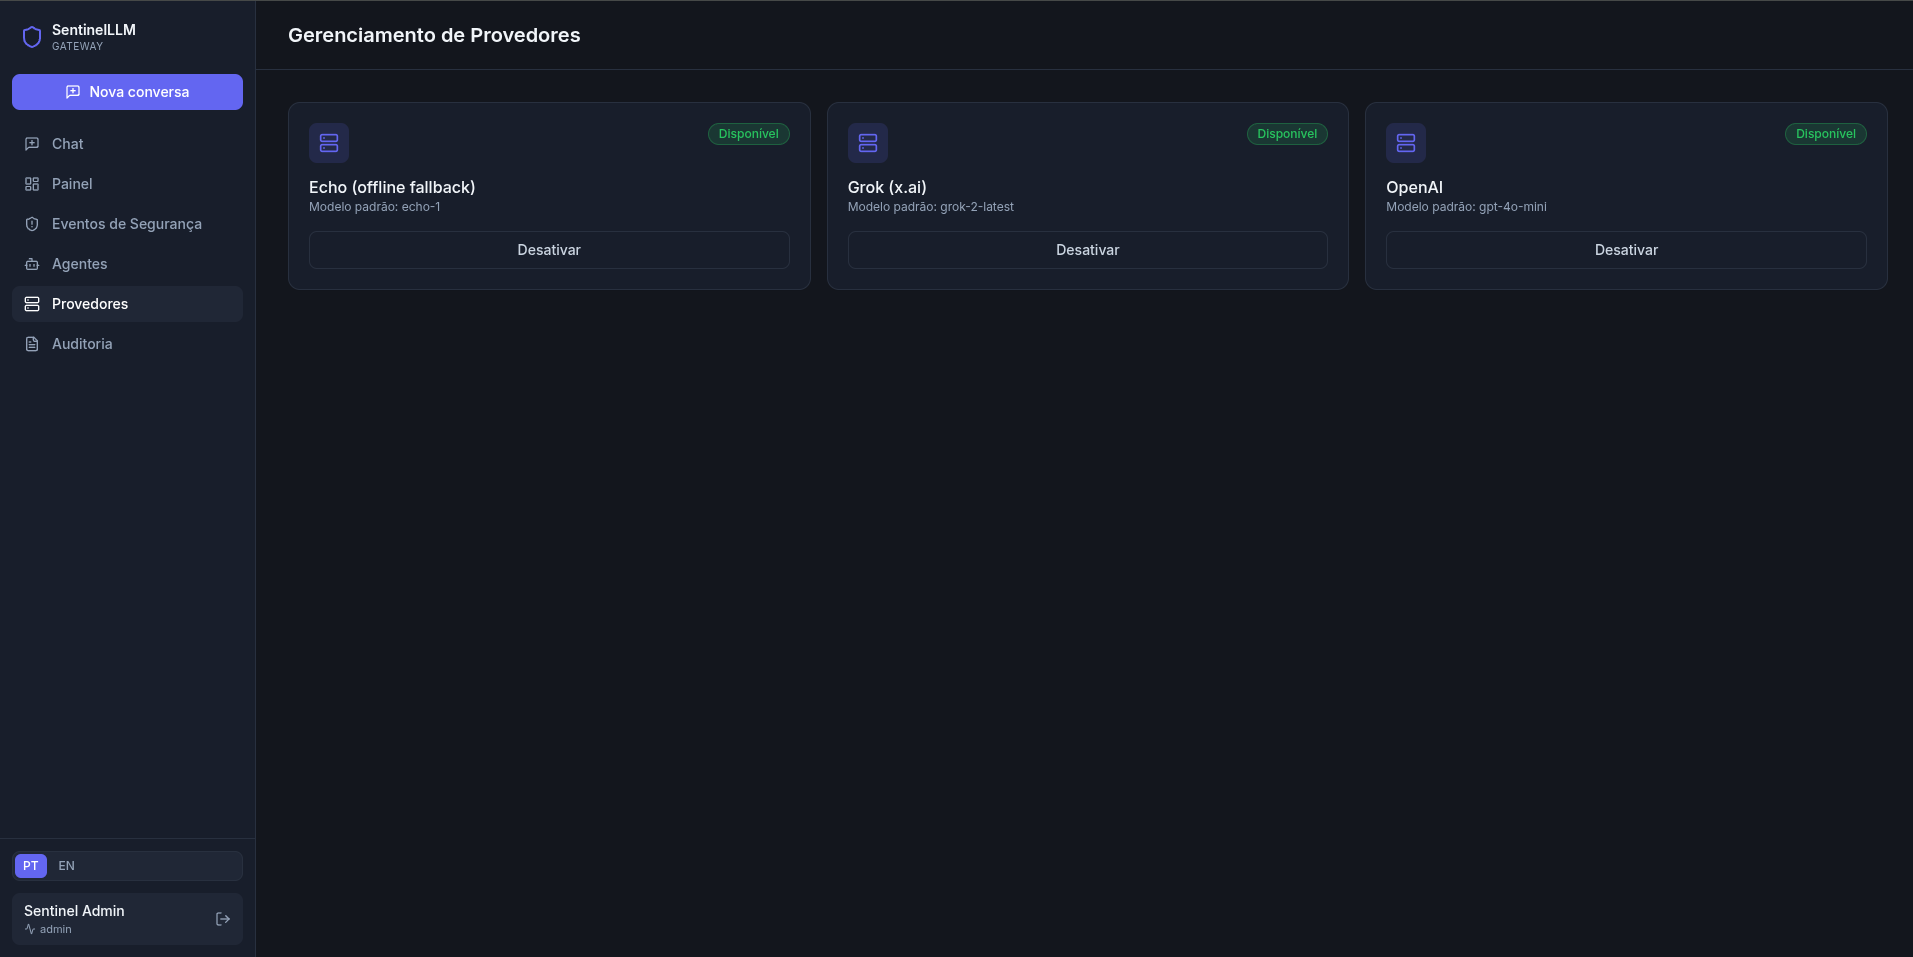
Task: Click the OpenAI card title
Action: 1414,187
